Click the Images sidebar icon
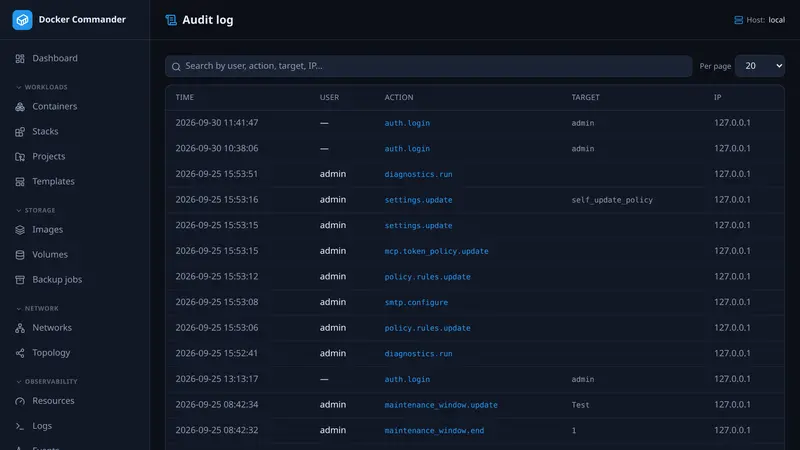The image size is (800, 450). pos(20,230)
